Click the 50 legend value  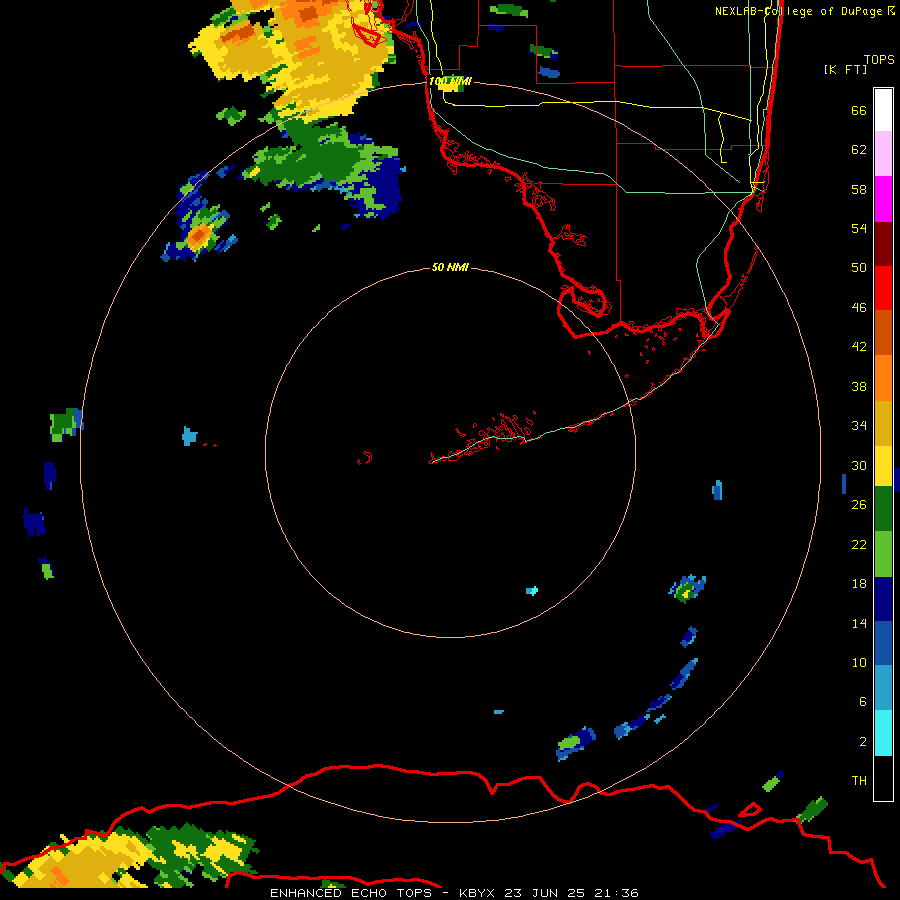[x=859, y=268]
